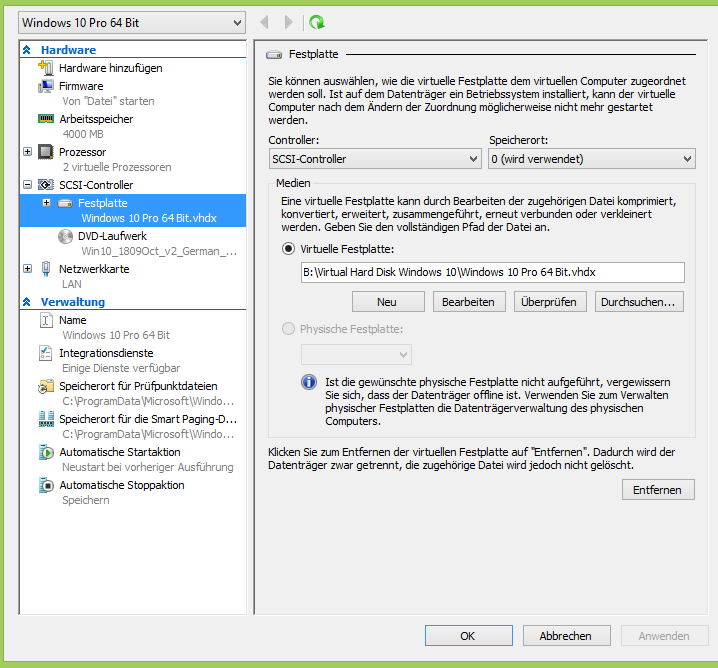Screen dimensions: 718x668
Task: Click the '4000 MB' memory value
Action: coord(83,134)
